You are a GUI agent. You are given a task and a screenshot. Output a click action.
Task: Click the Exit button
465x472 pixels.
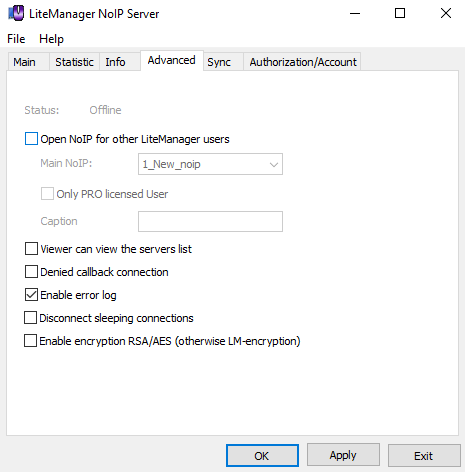[x=424, y=455]
